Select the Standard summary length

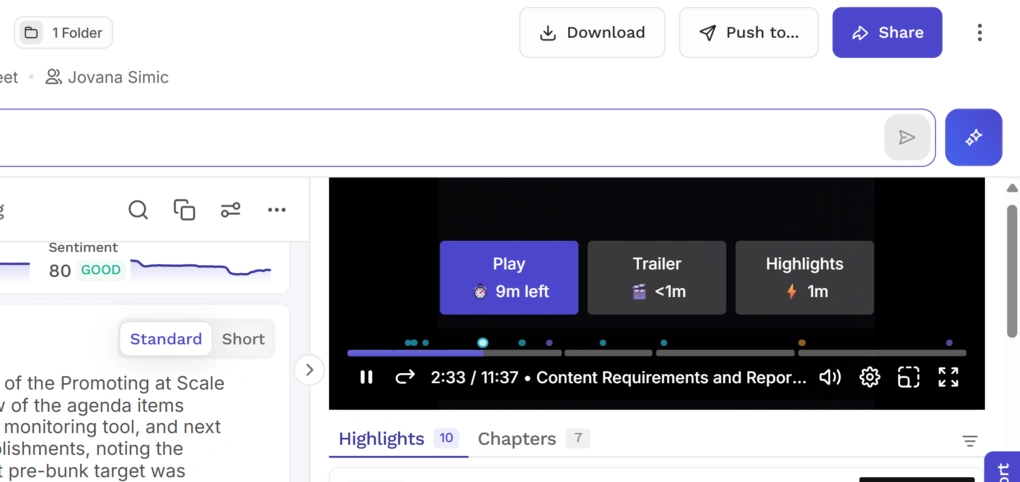(x=166, y=339)
